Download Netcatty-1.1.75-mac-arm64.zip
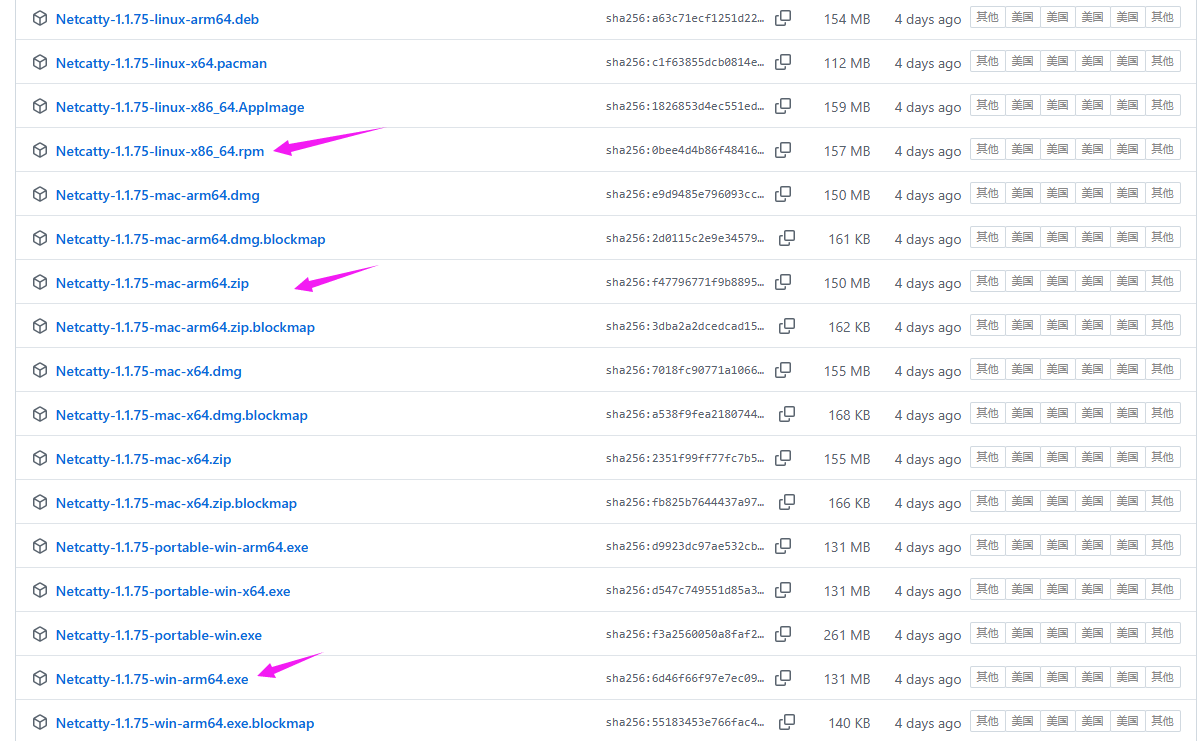Image resolution: width=1198 pixels, height=741 pixels. [152, 283]
